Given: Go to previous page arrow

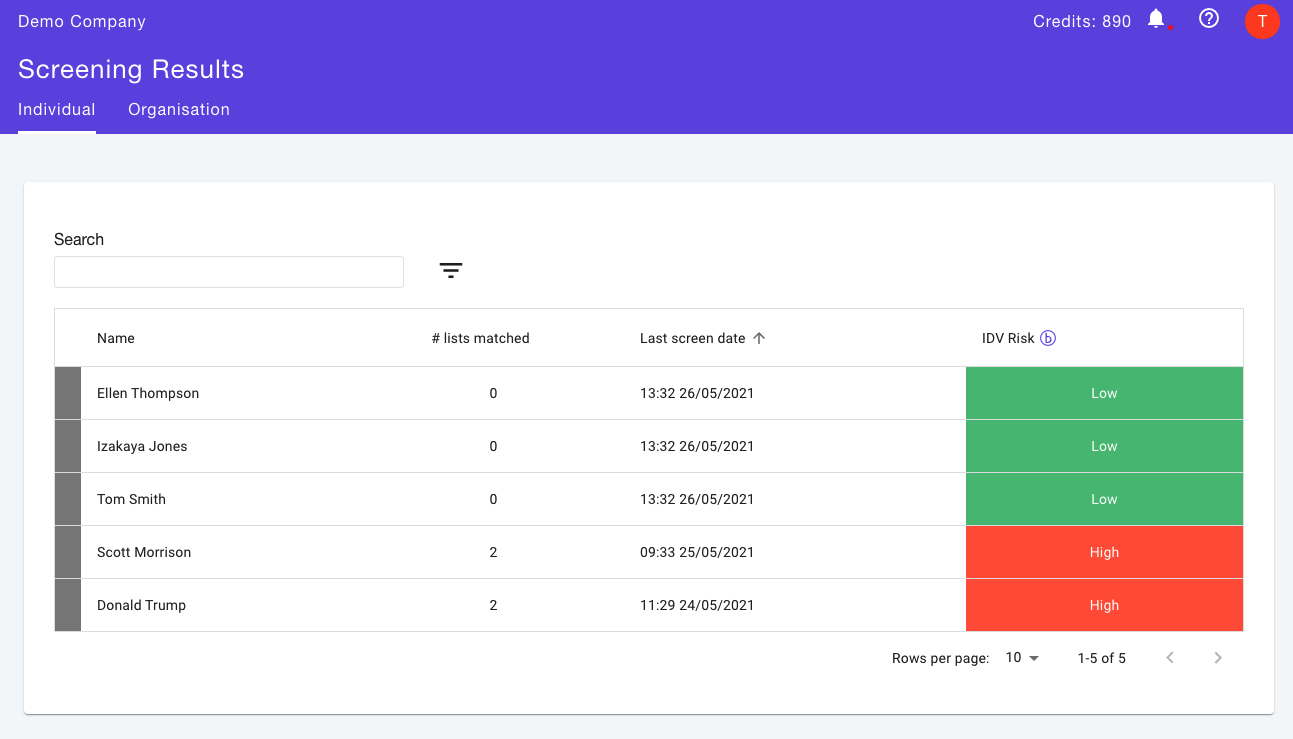Looking at the screenshot, I should (x=1170, y=658).
